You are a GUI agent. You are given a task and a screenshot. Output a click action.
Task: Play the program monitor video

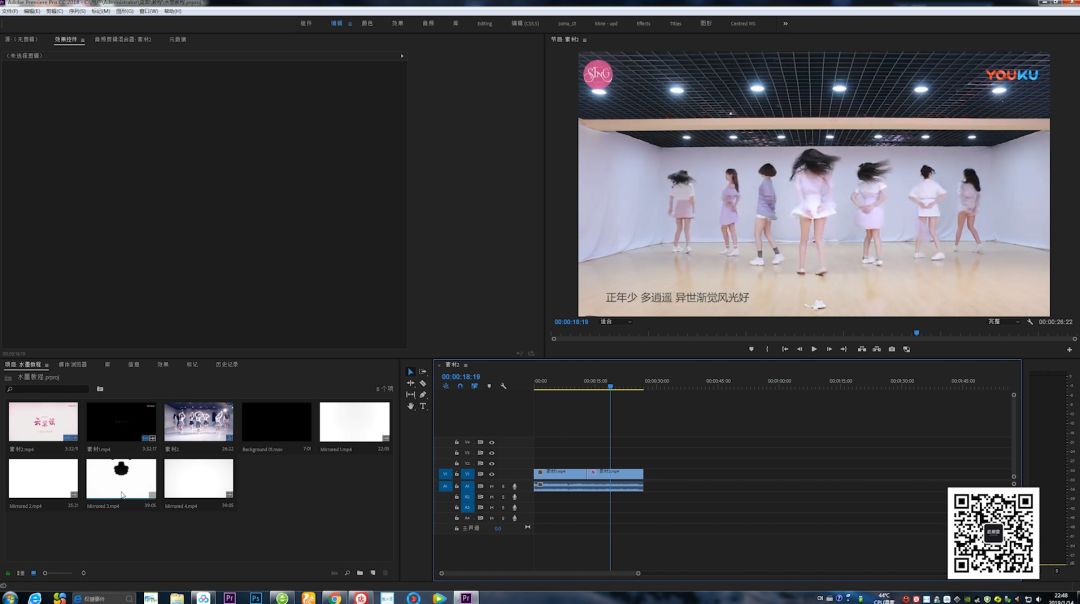tap(814, 349)
